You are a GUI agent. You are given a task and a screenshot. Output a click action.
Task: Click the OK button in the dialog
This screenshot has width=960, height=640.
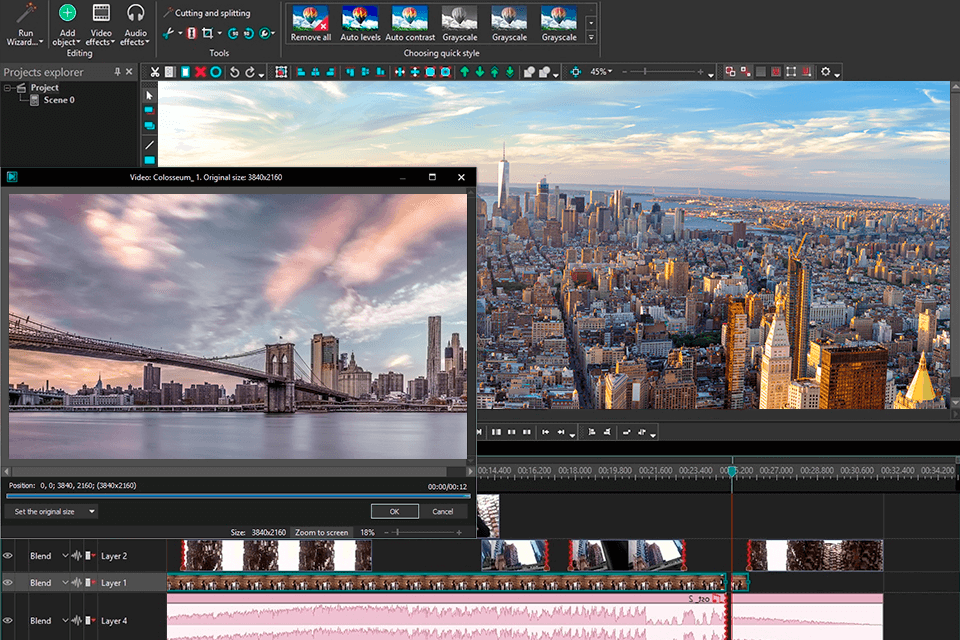tap(394, 511)
